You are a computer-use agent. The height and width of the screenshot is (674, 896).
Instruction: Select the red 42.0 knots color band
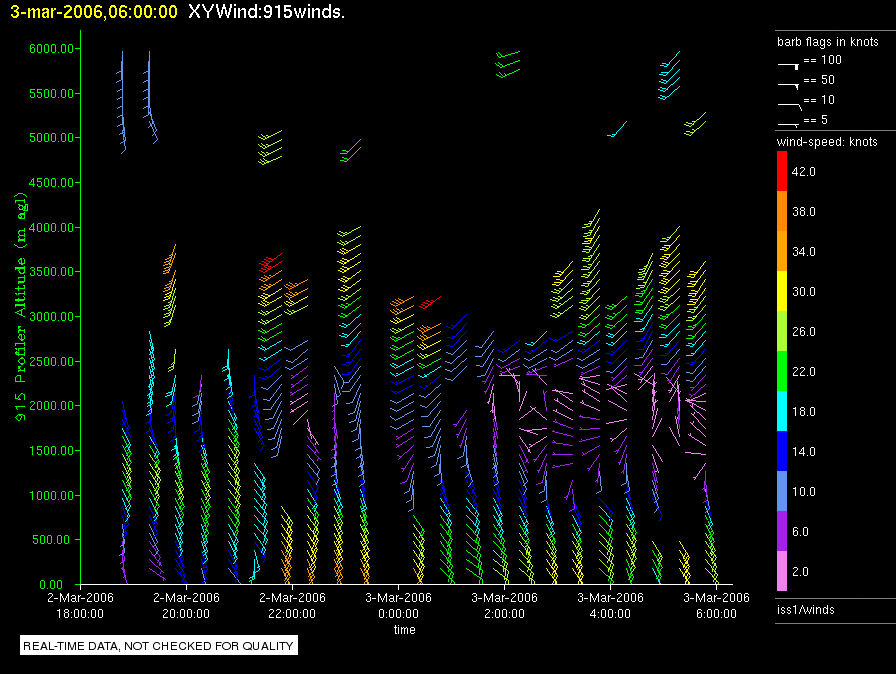point(782,172)
